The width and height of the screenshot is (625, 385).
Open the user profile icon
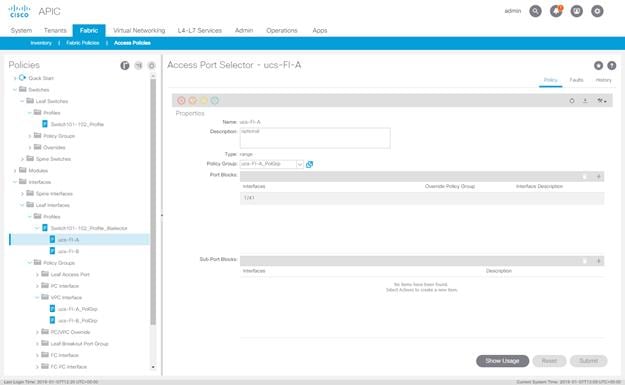(577, 11)
